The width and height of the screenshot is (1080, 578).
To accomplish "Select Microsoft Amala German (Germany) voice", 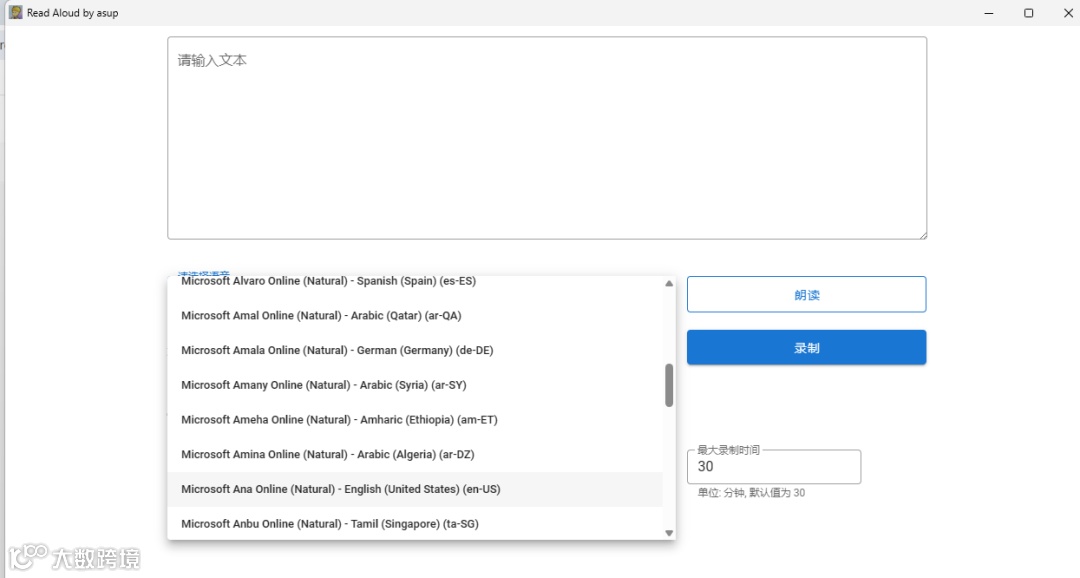I will tap(415, 350).
